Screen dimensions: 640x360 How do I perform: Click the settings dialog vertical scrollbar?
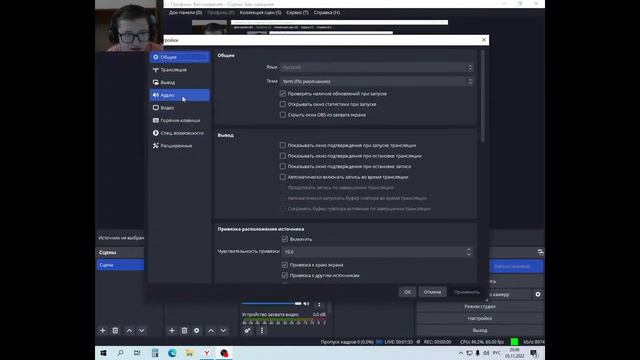(x=483, y=96)
